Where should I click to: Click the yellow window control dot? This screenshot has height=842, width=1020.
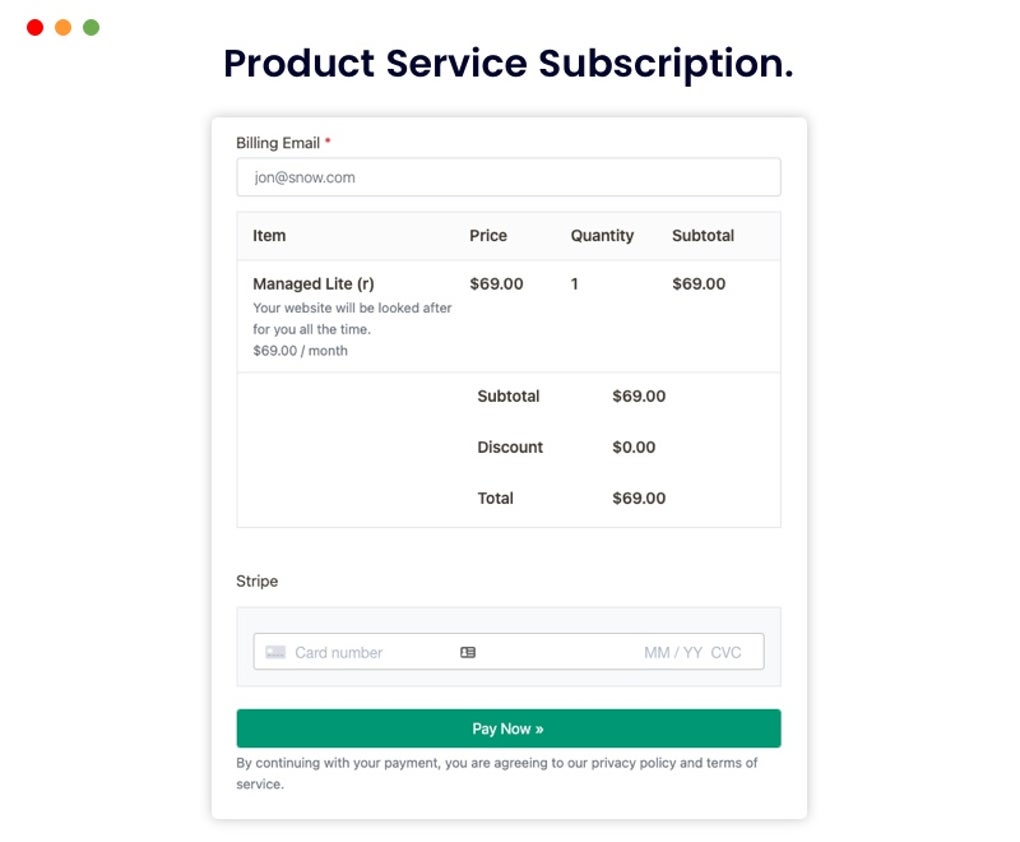62,27
